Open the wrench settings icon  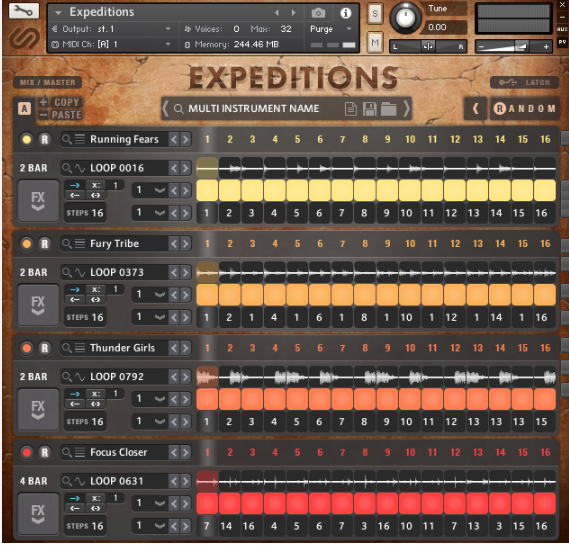click(24, 11)
